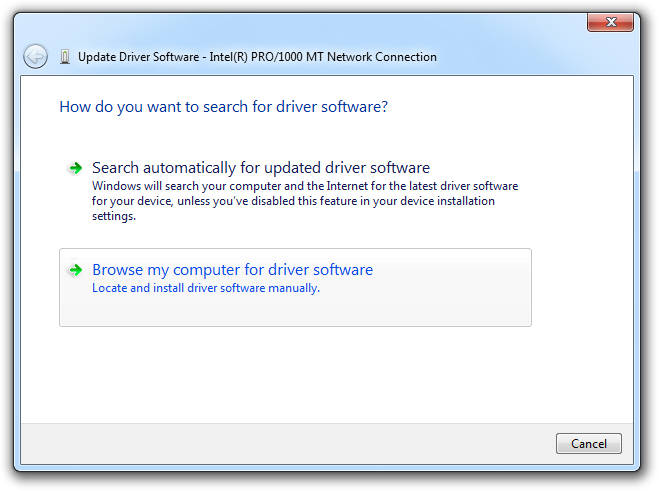The width and height of the screenshot is (659, 491).
Task: Cancel the driver update wizard
Action: pyautogui.click(x=588, y=443)
